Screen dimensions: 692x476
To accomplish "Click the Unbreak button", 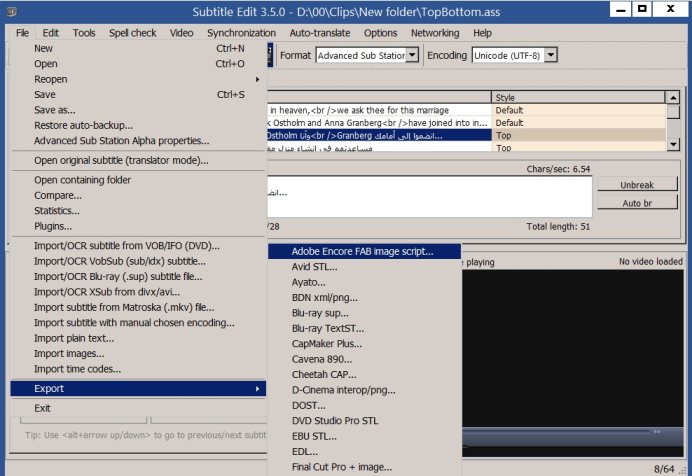I will pos(637,185).
